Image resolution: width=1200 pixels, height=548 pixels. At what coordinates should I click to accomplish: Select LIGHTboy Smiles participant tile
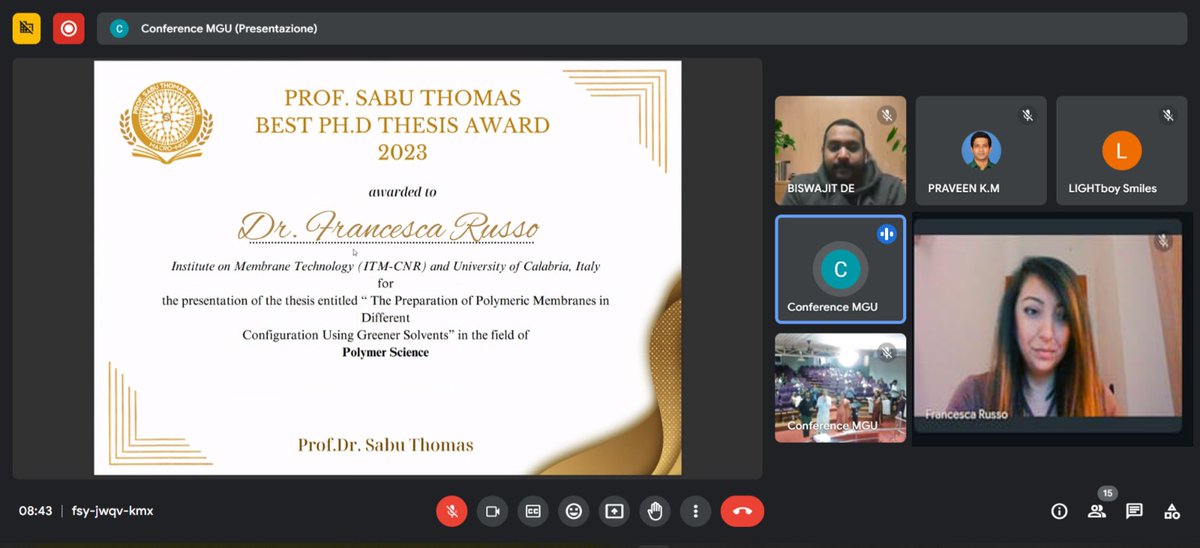1121,150
